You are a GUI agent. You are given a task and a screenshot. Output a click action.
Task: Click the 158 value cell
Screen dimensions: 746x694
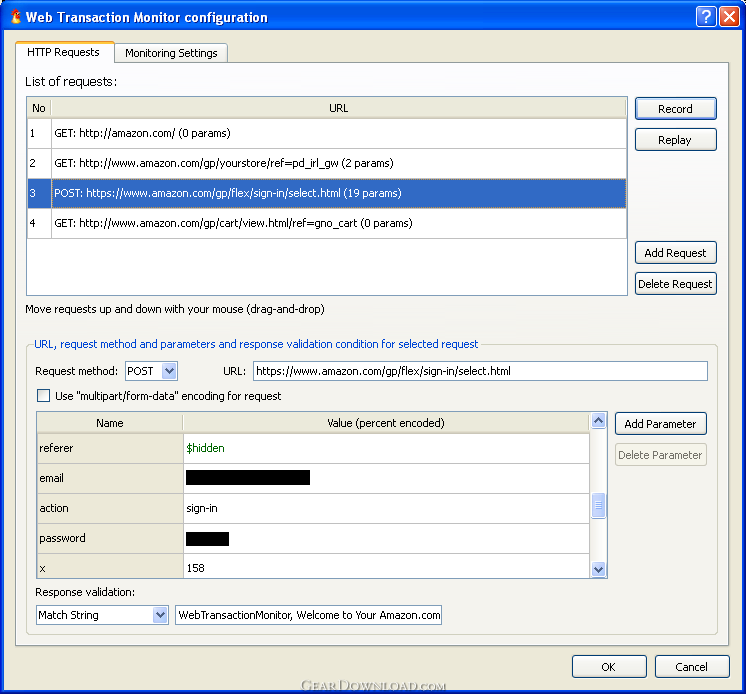pos(386,566)
